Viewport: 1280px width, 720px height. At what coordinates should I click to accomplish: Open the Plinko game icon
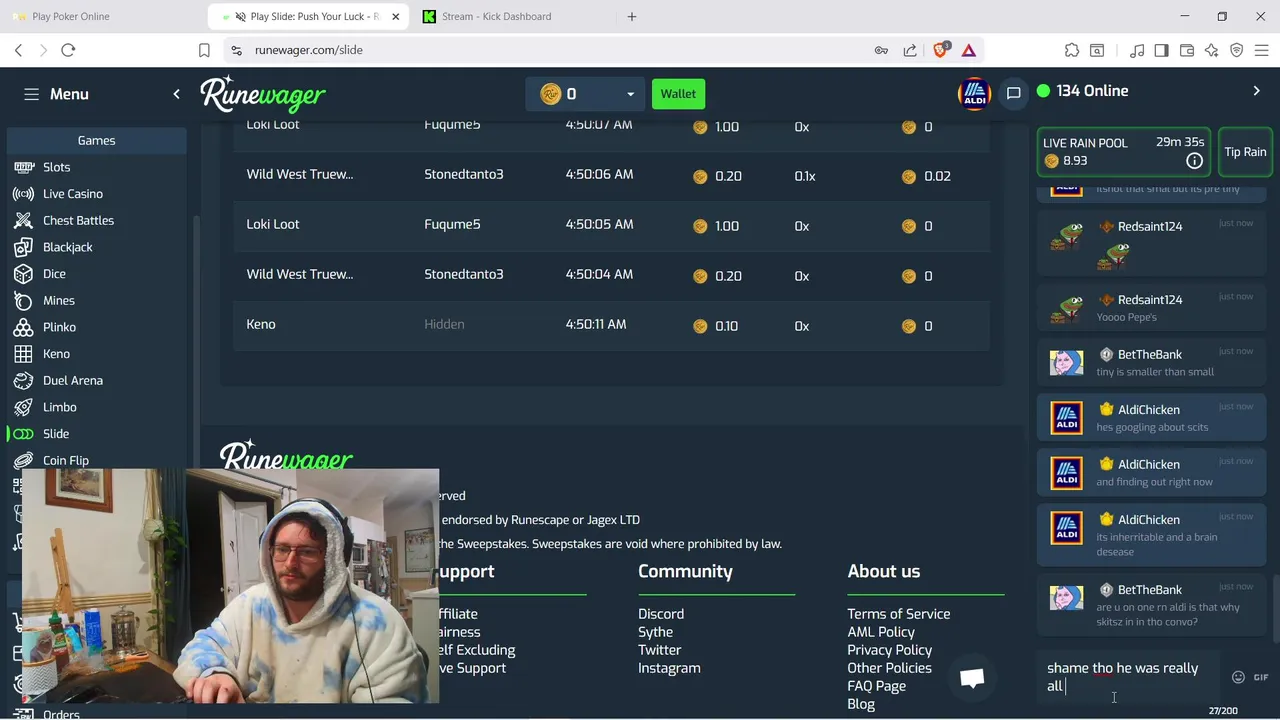tap(24, 327)
